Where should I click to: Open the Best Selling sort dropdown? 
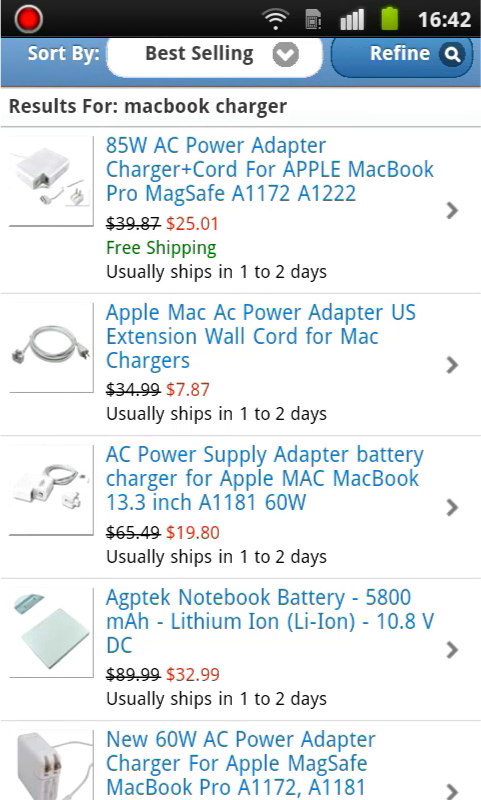pos(215,55)
